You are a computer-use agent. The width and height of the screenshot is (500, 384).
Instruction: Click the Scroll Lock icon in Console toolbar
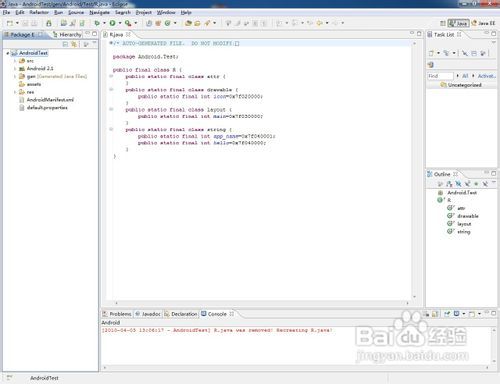pyautogui.click(x=435, y=314)
